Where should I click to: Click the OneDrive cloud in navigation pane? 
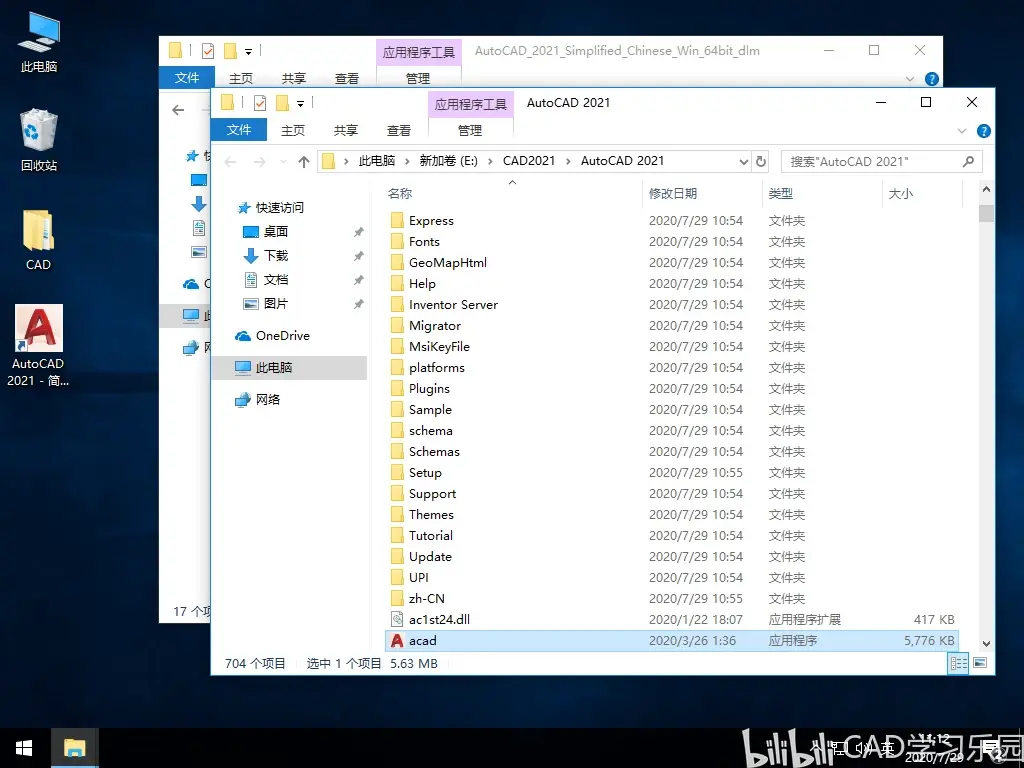(x=243, y=336)
